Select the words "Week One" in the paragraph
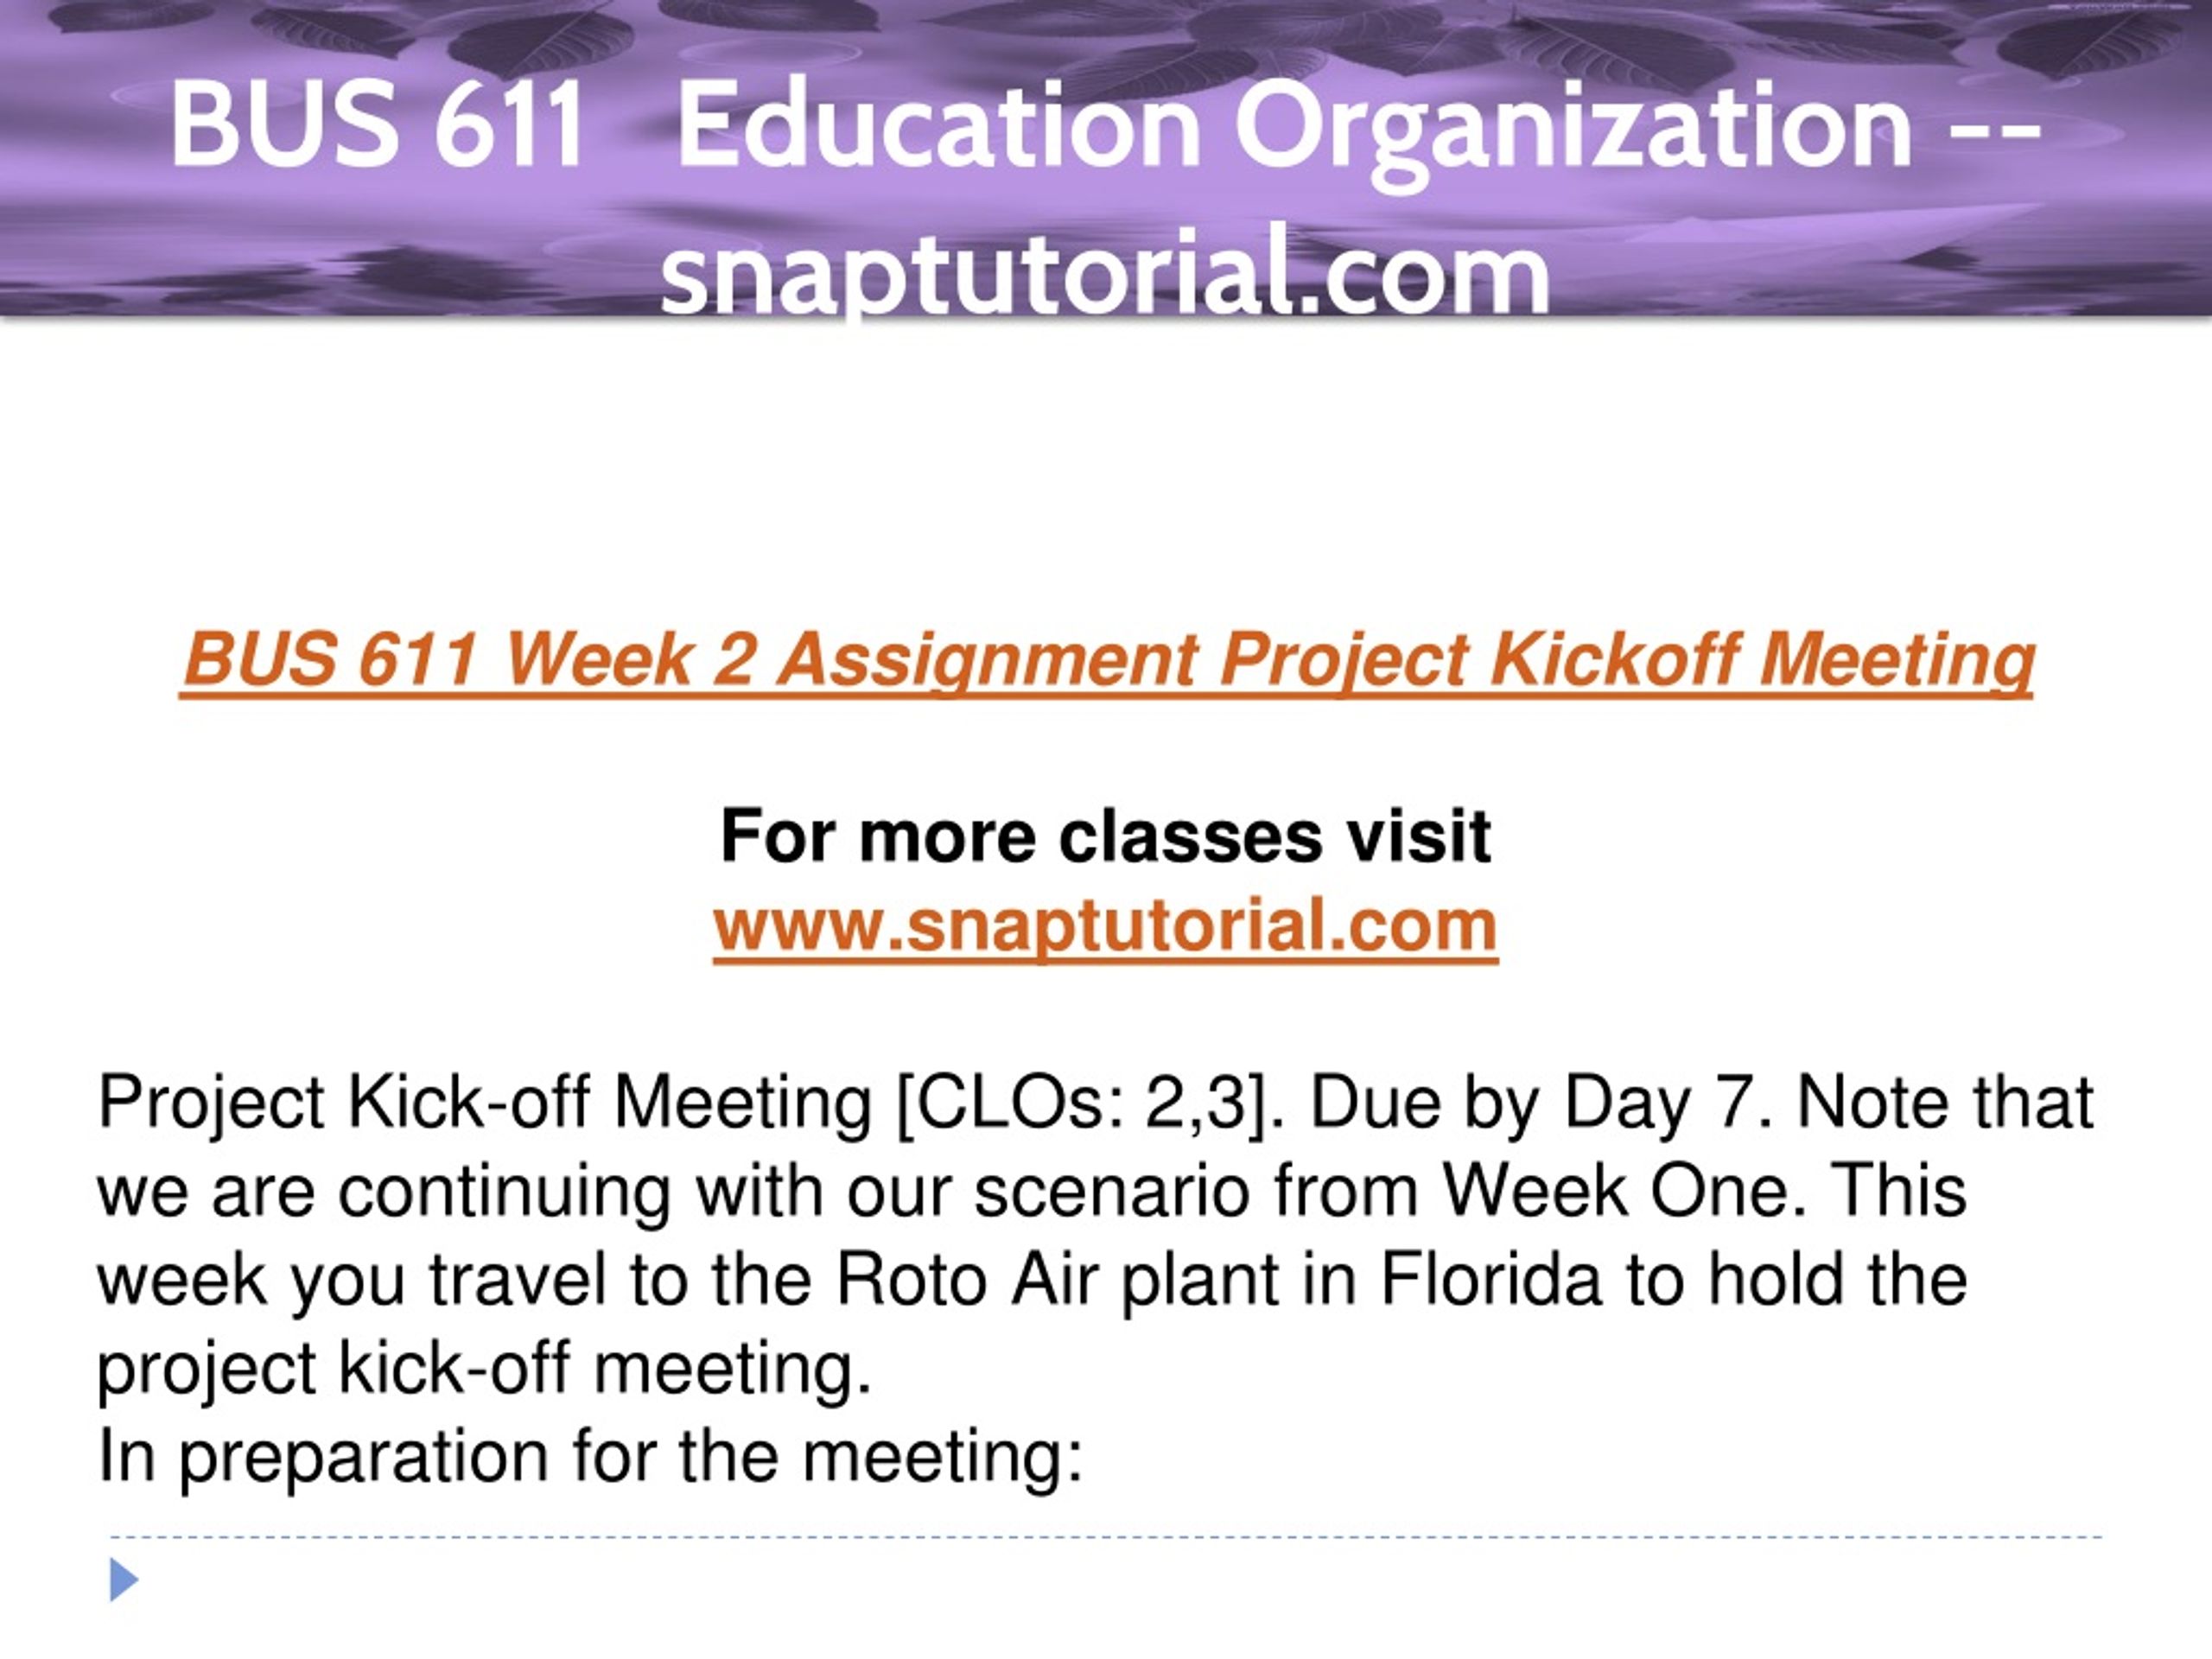The image size is (2212, 1659). point(1617,1192)
